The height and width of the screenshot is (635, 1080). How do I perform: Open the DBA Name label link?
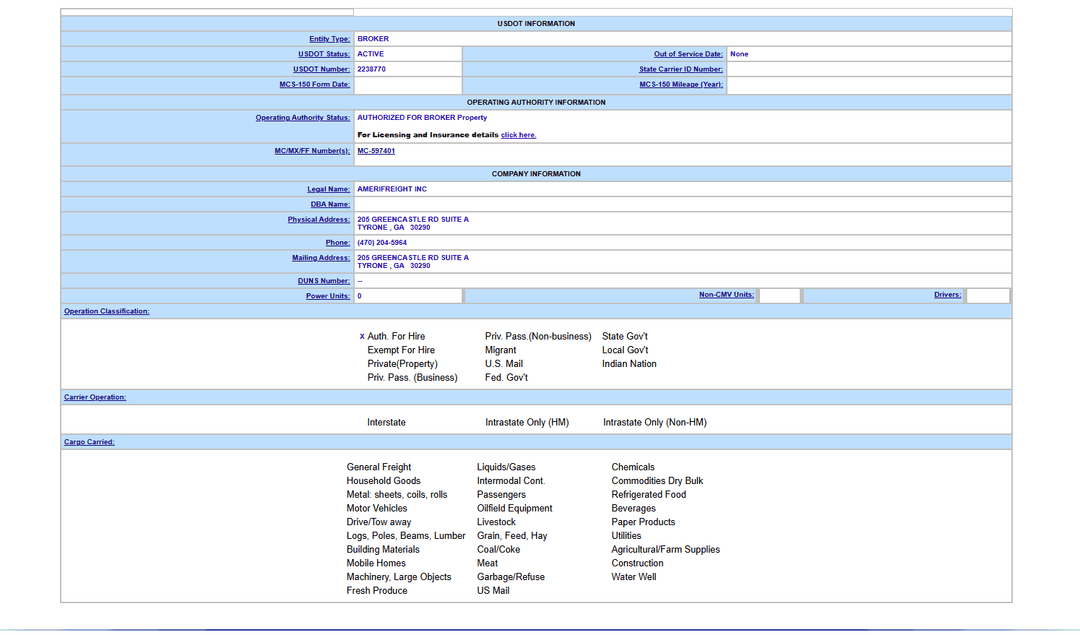[x=330, y=205]
